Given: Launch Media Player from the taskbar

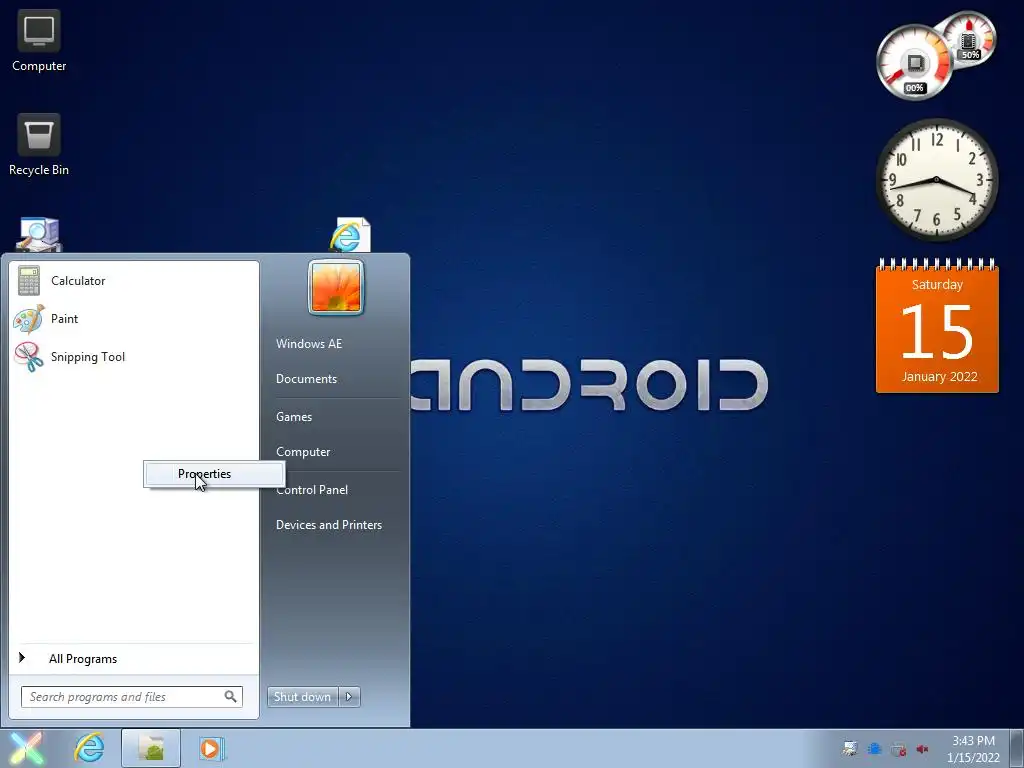Looking at the screenshot, I should (x=211, y=748).
